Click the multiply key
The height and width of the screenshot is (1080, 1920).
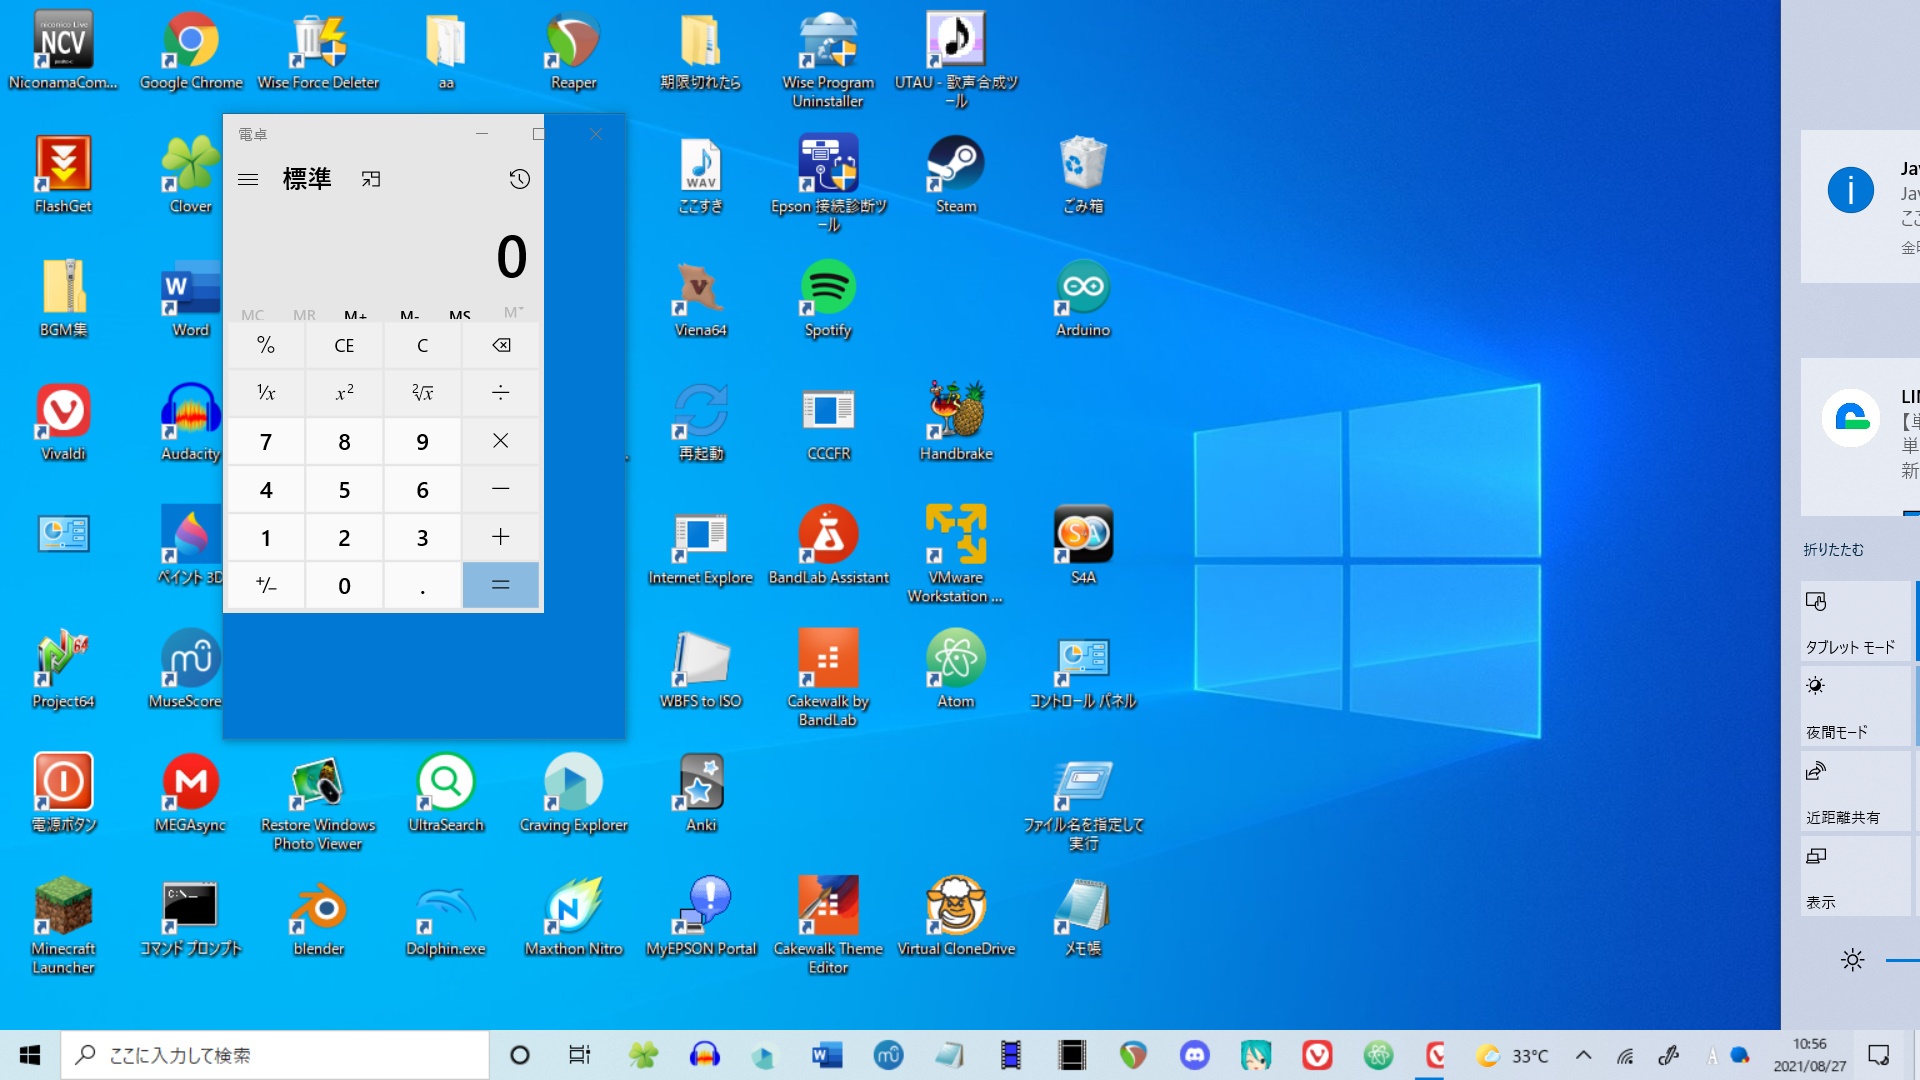tap(501, 441)
